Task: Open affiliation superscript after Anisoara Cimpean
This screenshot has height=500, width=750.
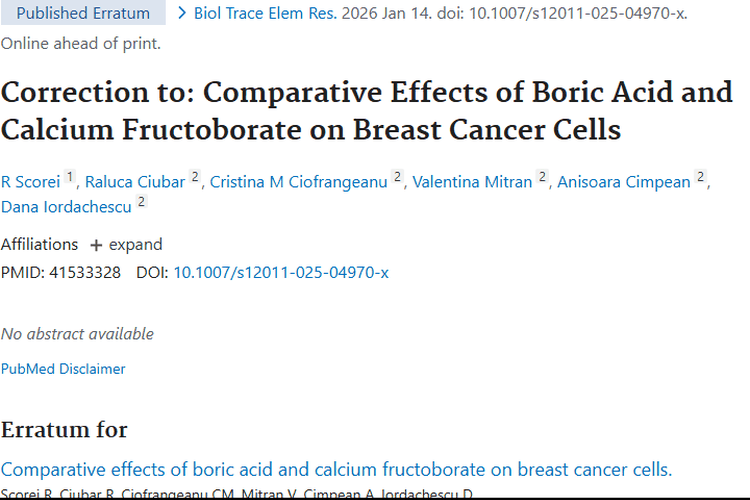Action: coord(701,177)
